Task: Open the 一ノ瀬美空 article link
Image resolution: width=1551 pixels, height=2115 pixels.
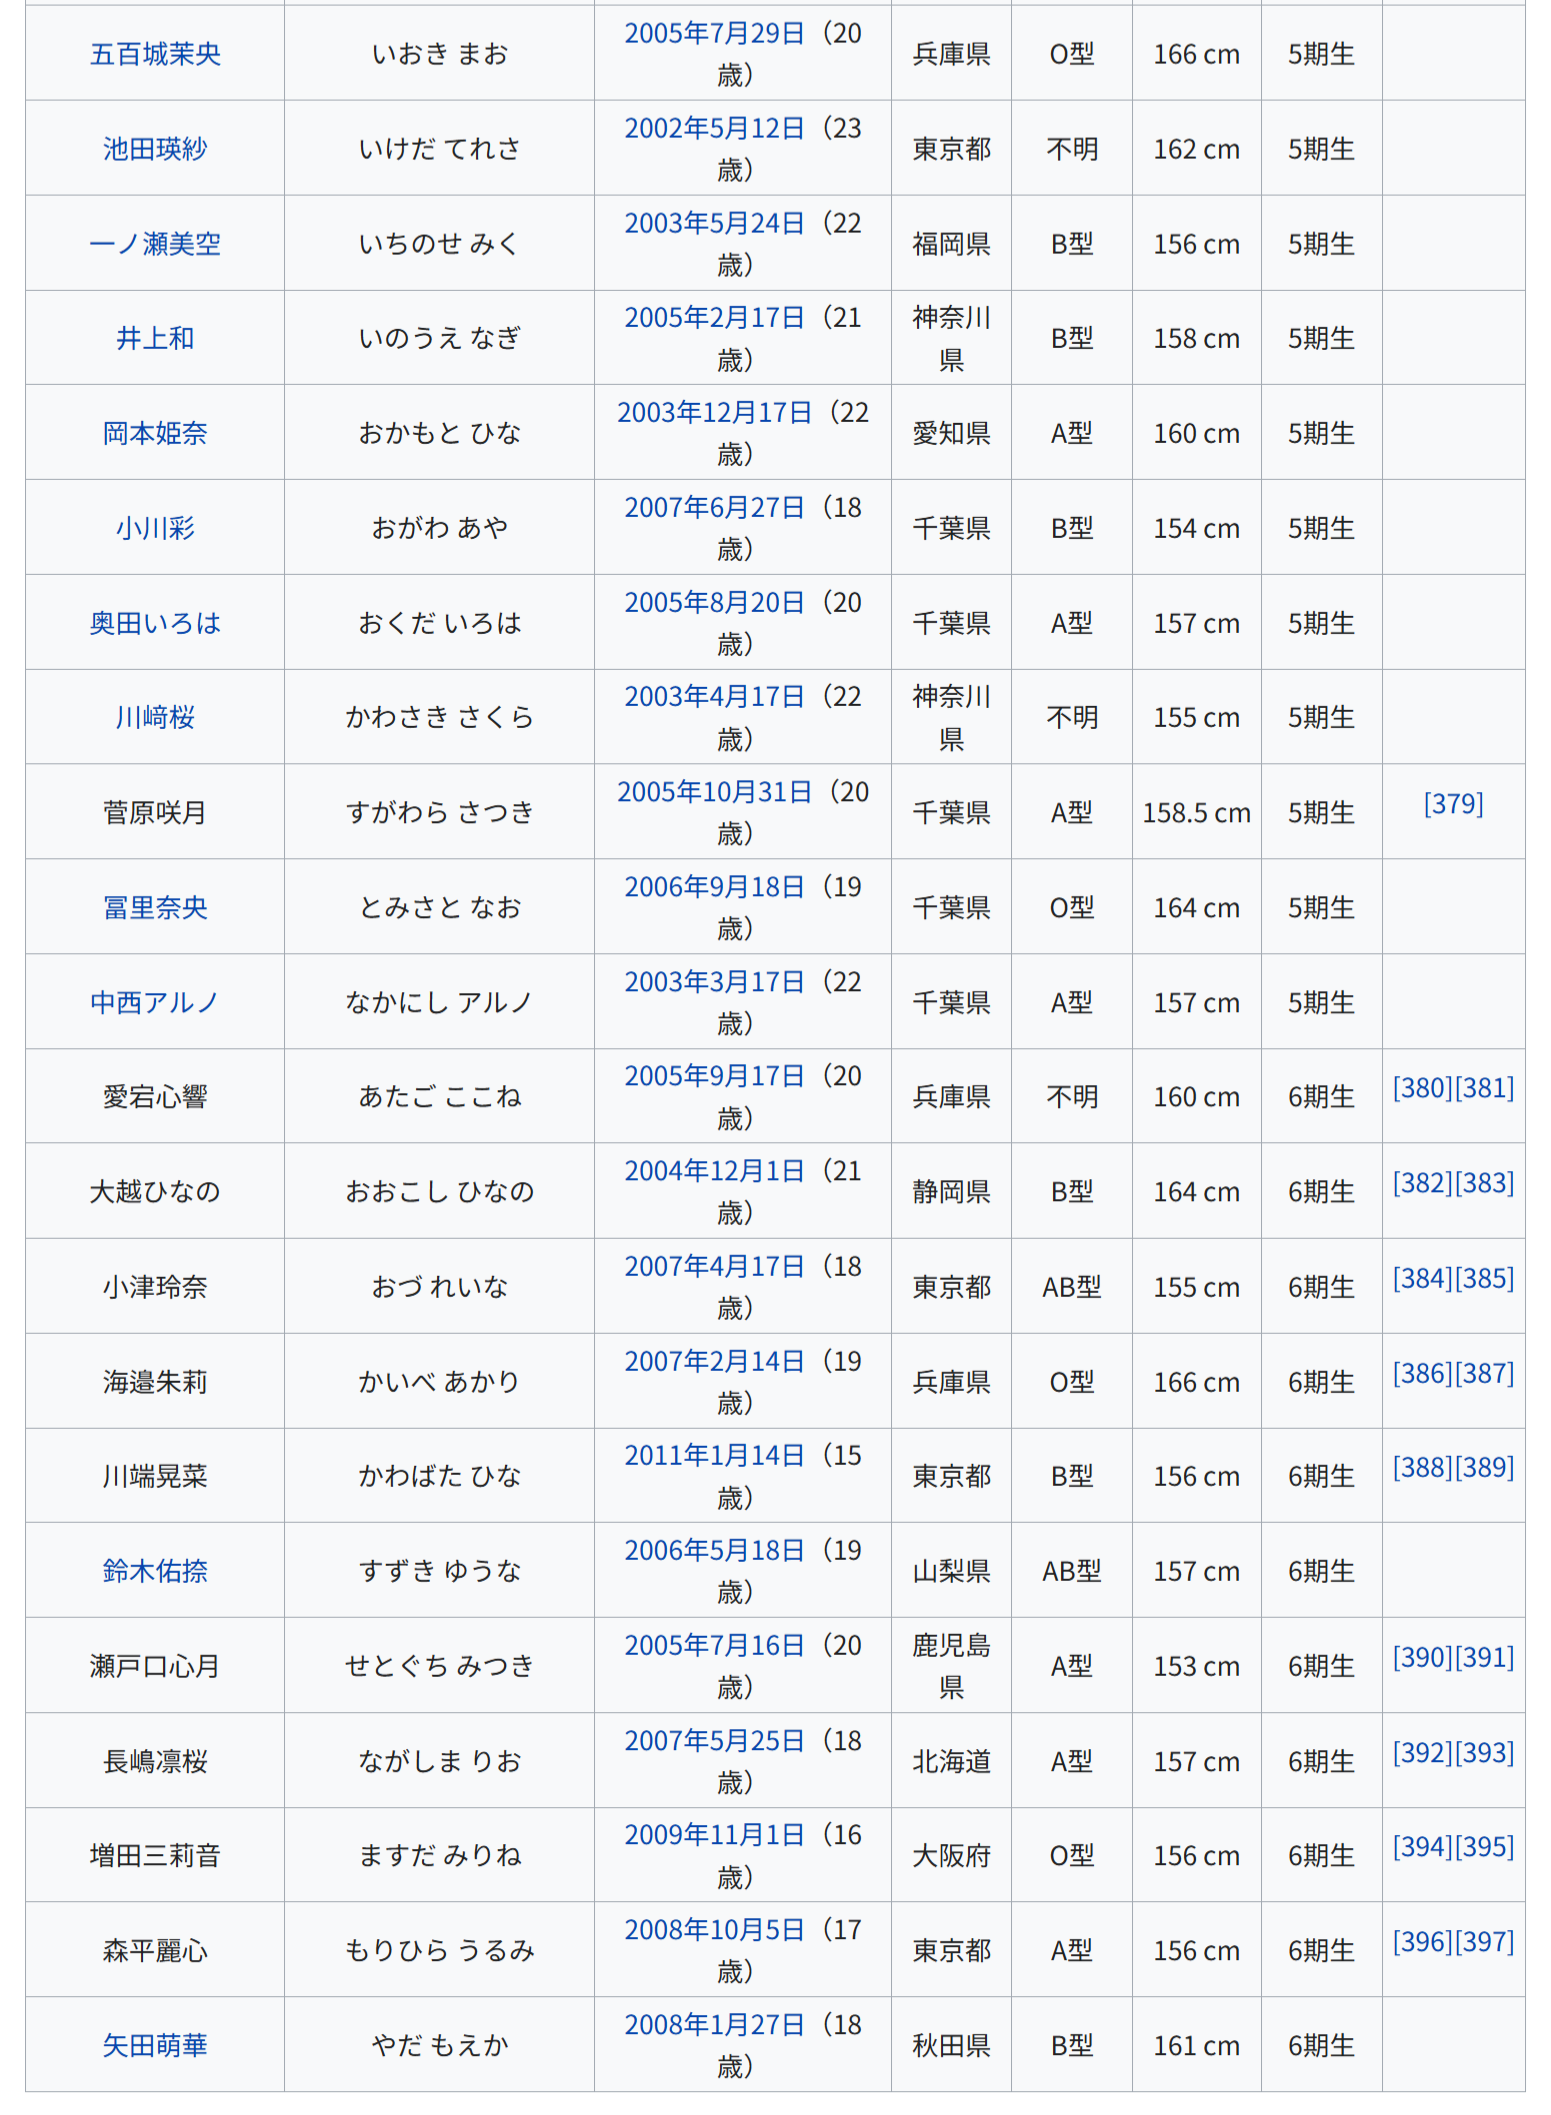Action: point(155,244)
